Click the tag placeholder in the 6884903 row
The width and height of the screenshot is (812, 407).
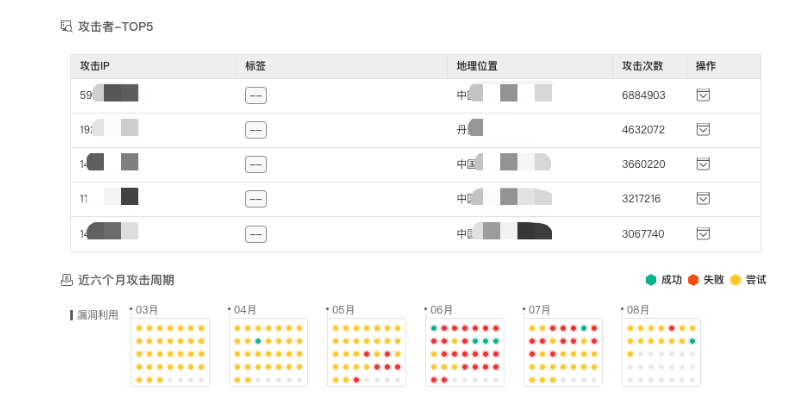point(256,95)
